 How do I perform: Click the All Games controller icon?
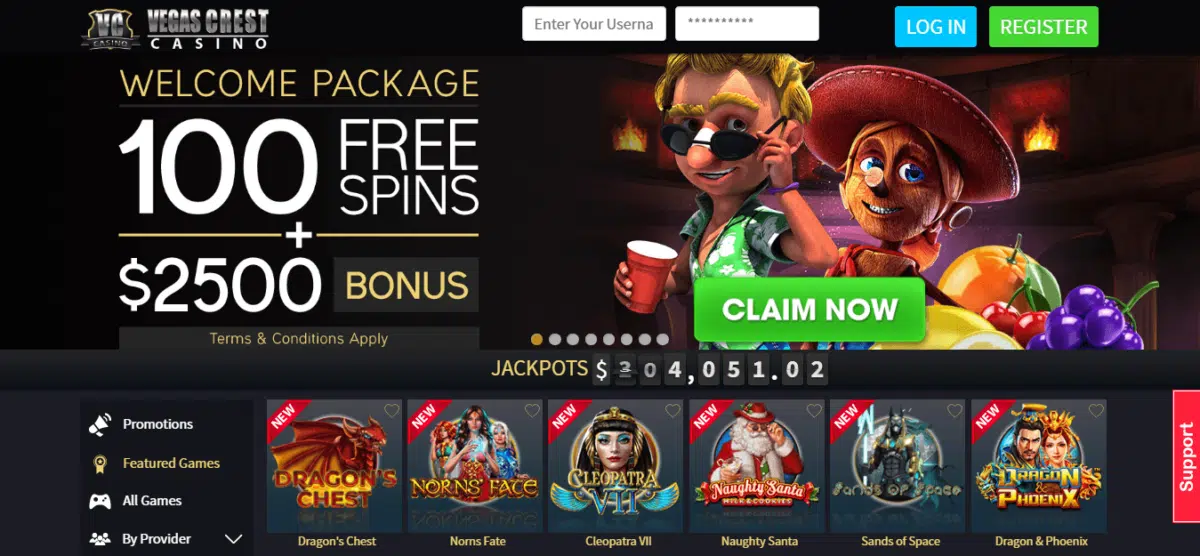pos(99,501)
